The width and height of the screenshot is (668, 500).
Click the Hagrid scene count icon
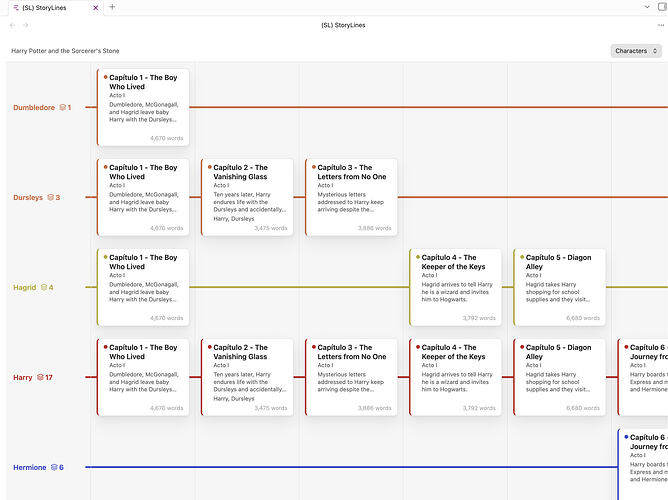pos(43,287)
